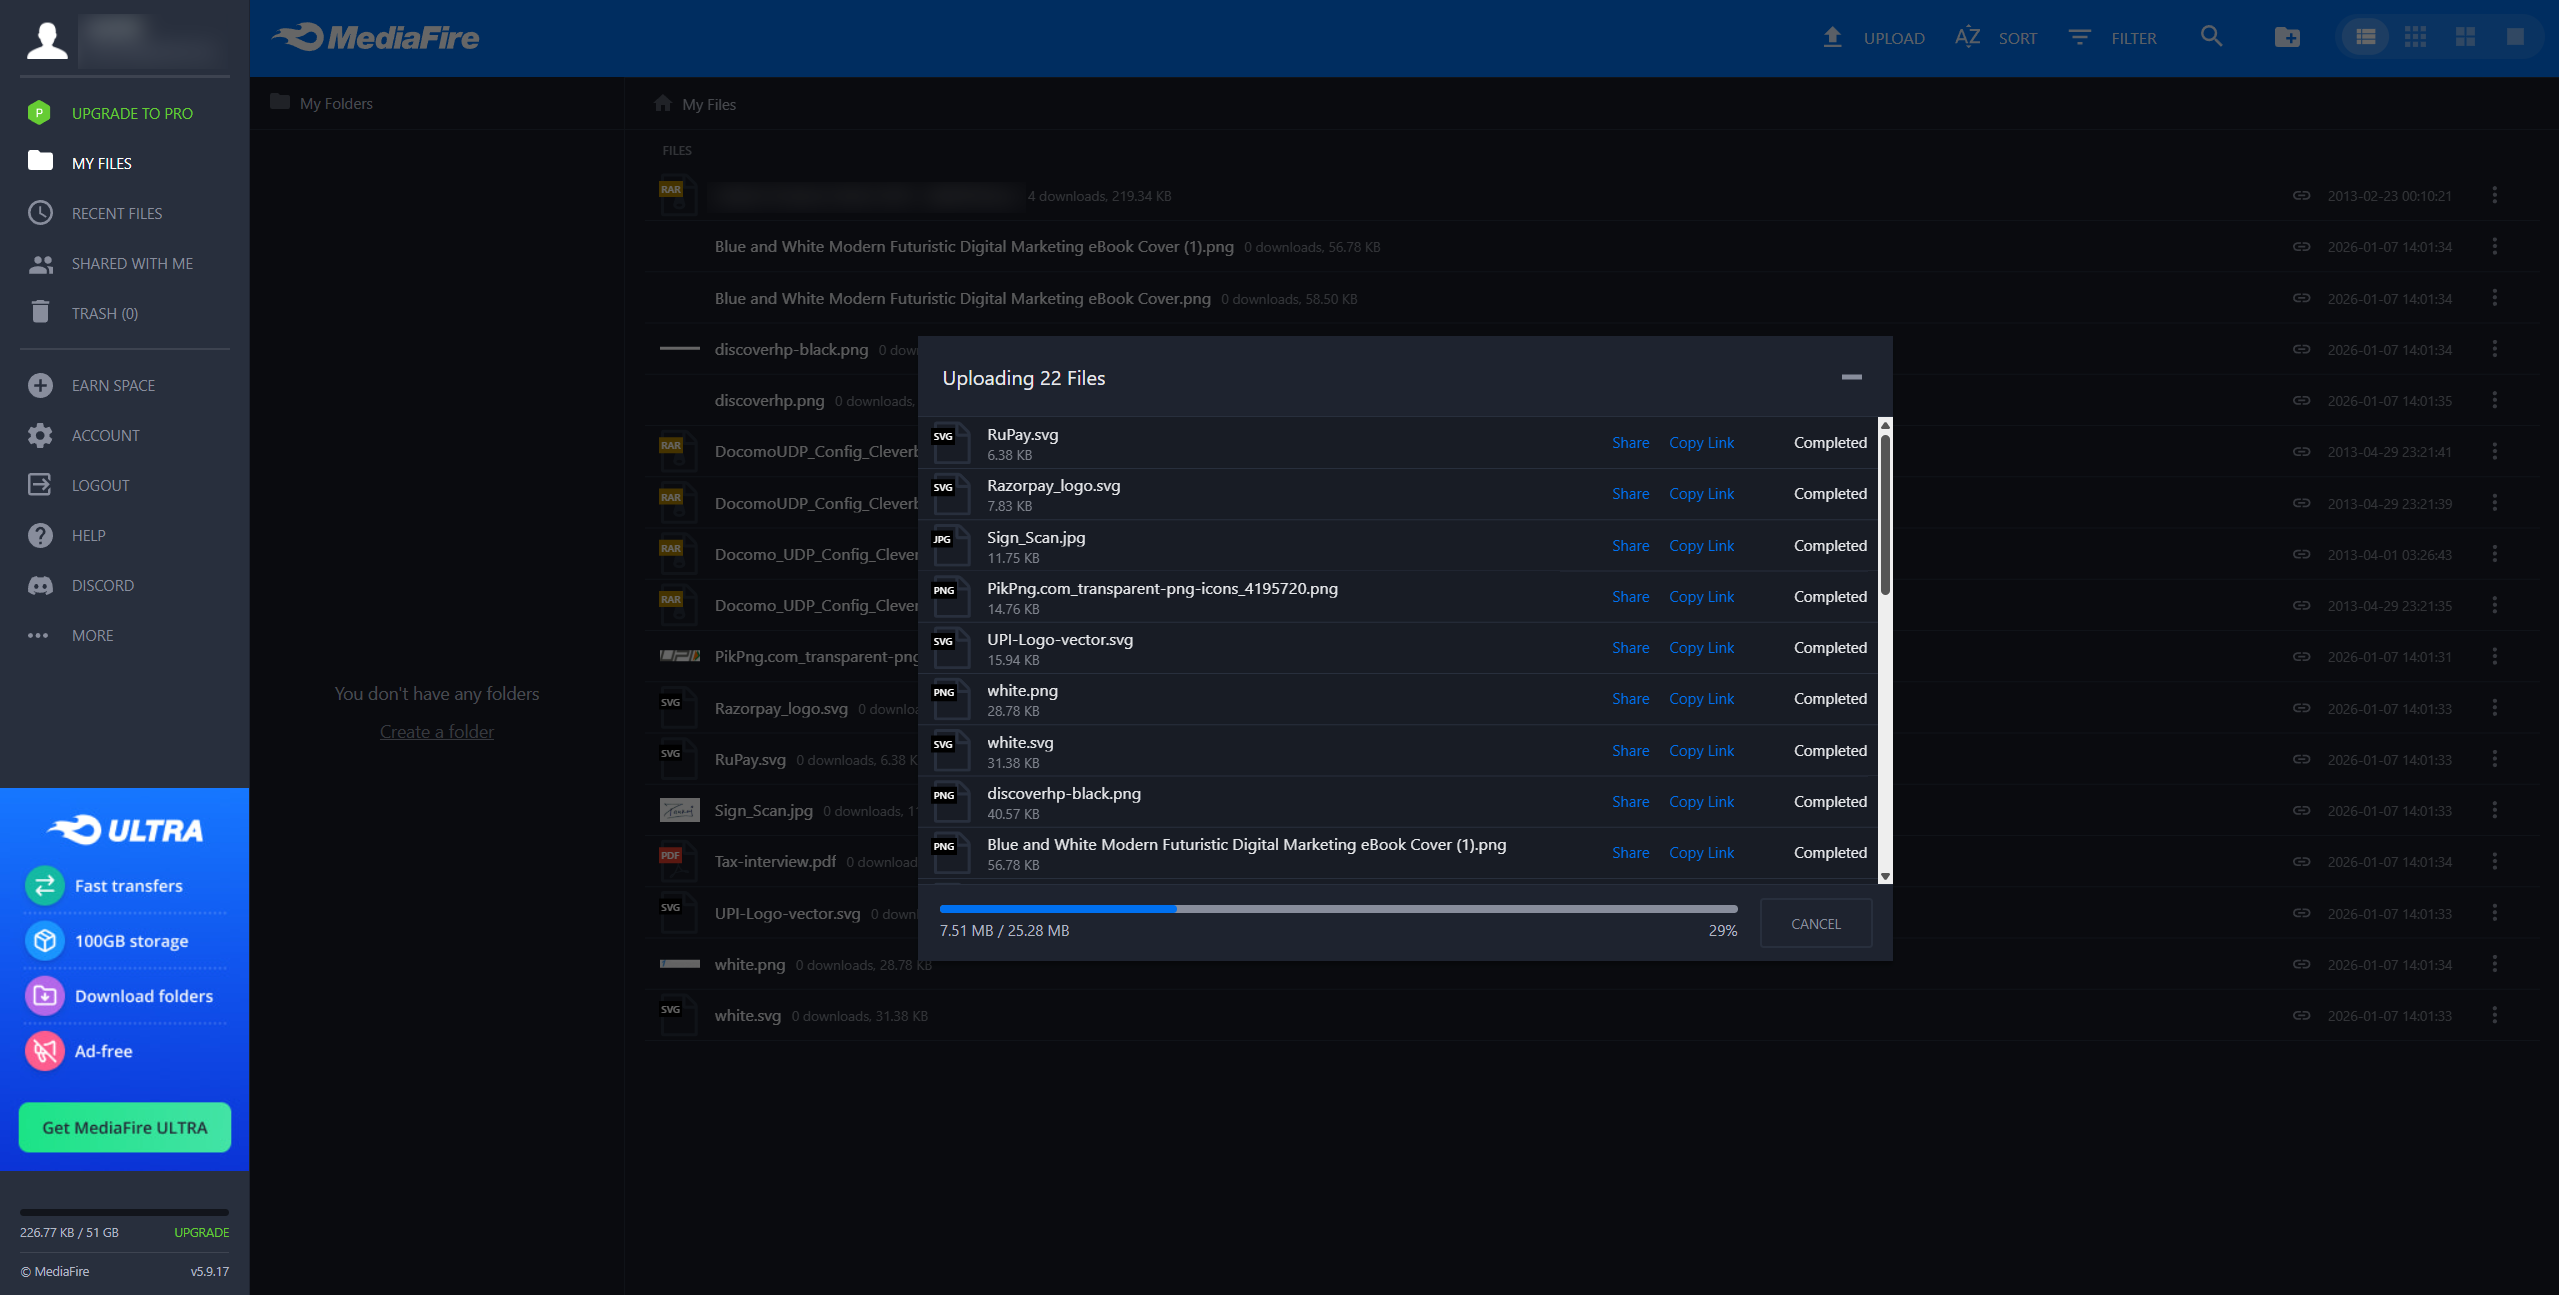The height and width of the screenshot is (1295, 2559).
Task: Open the search tool in the top toolbar
Action: (x=2210, y=37)
